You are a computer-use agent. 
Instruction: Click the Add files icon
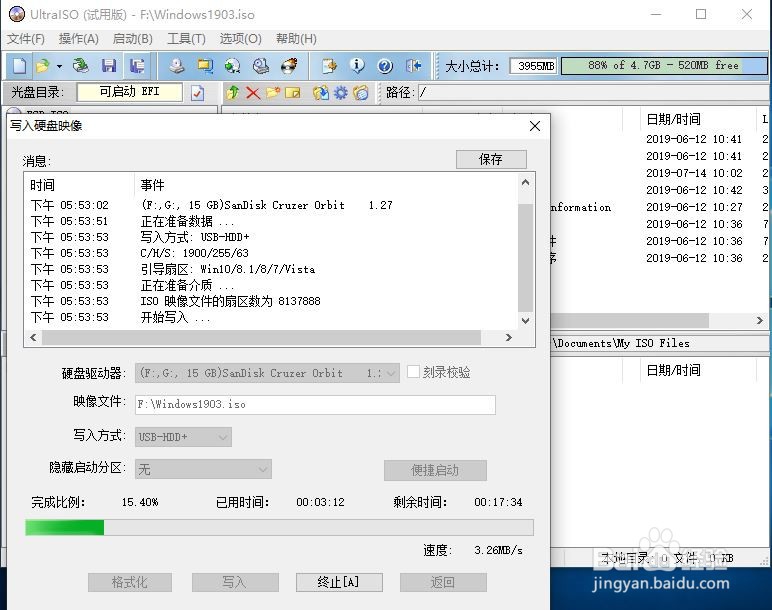329,65
